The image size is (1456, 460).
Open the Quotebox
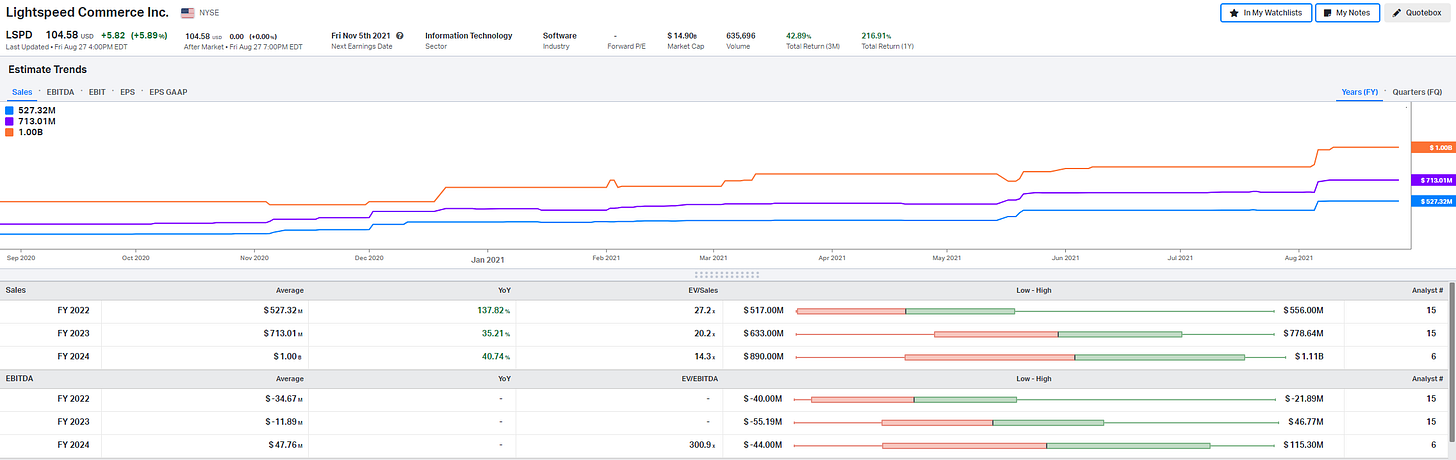coord(1417,13)
